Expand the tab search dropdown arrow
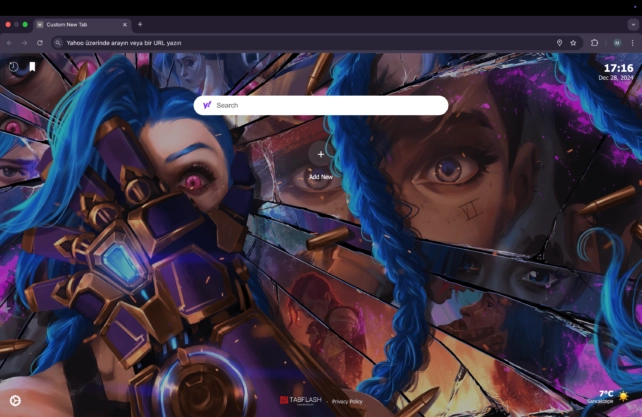This screenshot has height=417, width=642. click(633, 25)
